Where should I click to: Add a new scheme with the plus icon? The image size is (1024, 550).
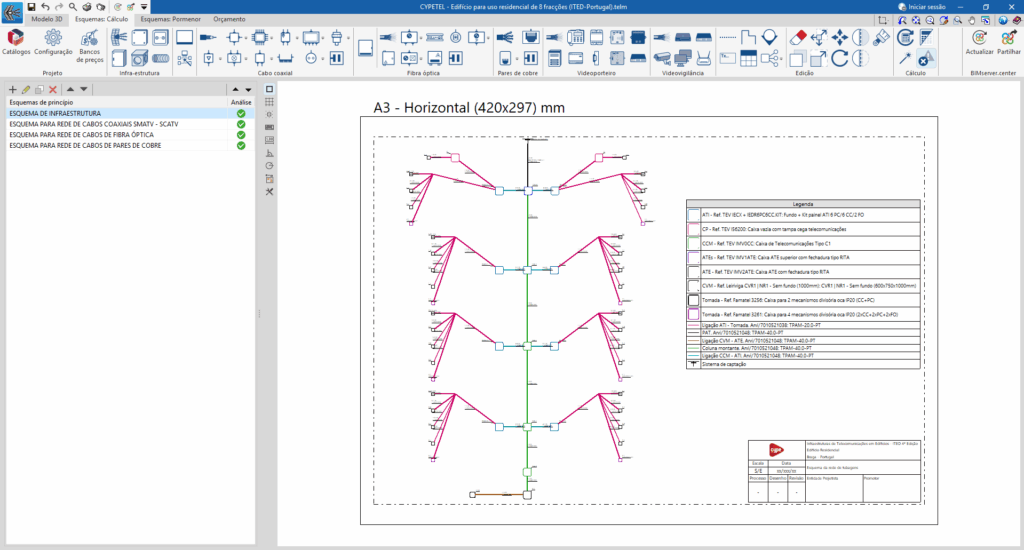12,90
